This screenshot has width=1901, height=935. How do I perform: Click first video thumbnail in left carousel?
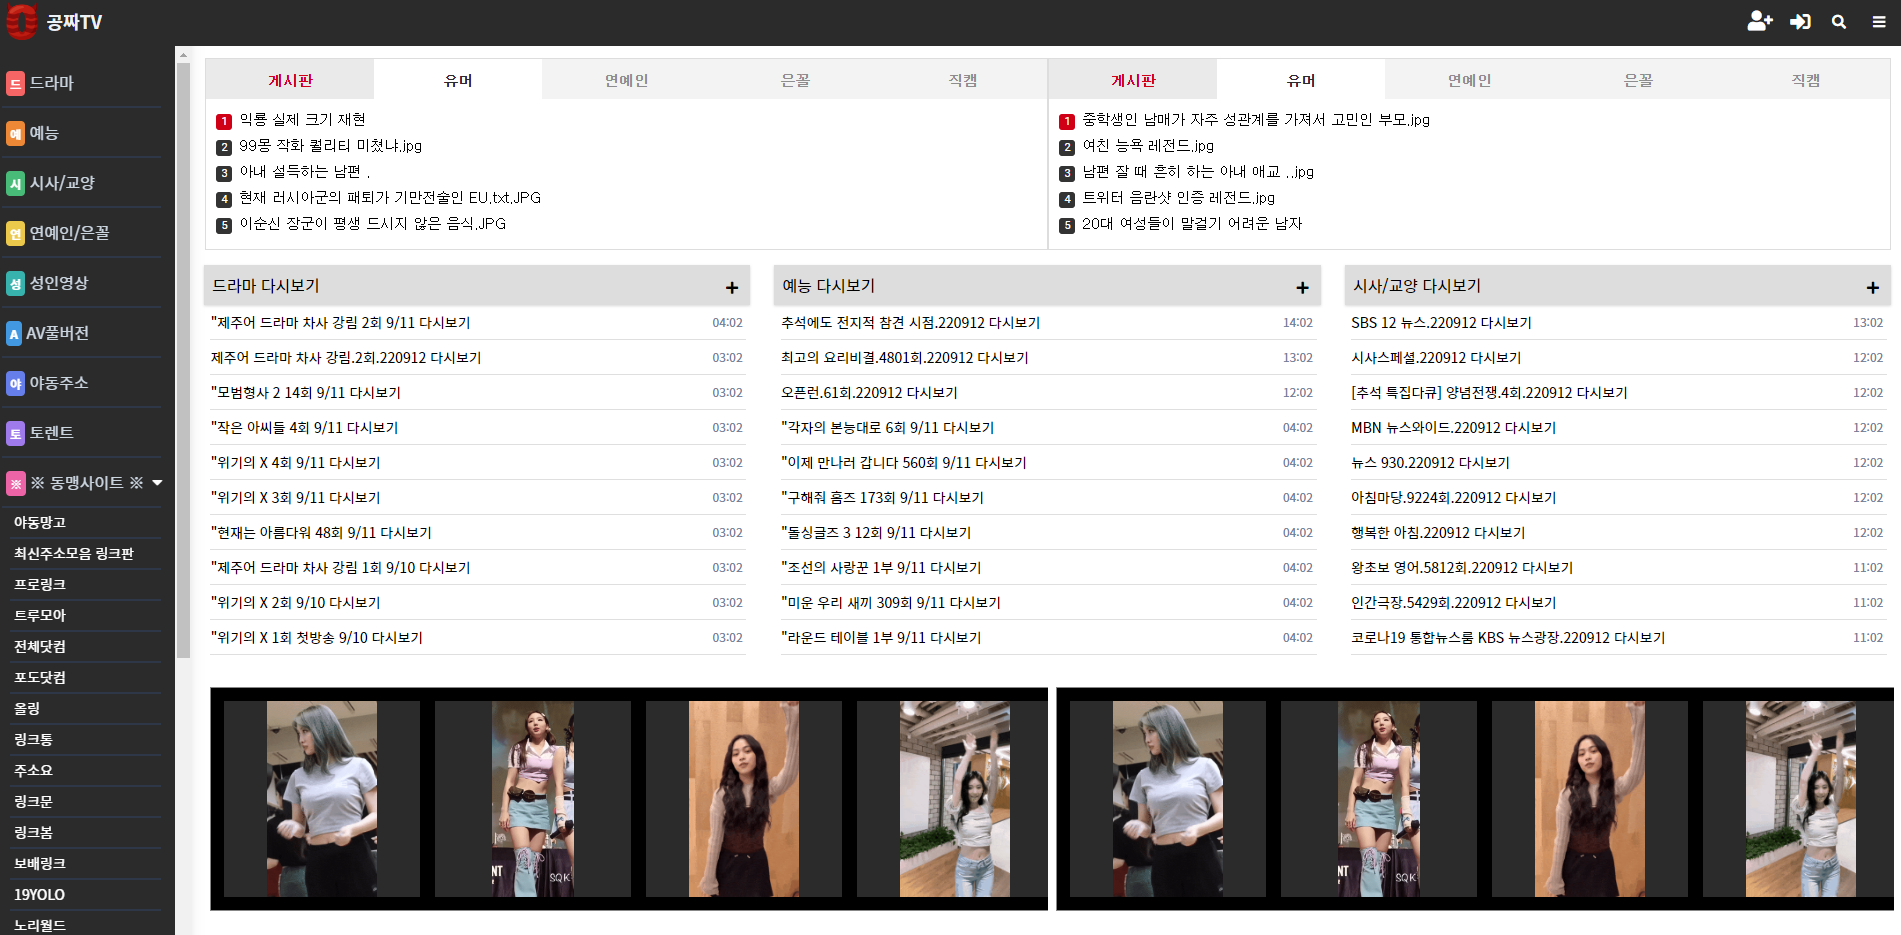[x=321, y=798]
